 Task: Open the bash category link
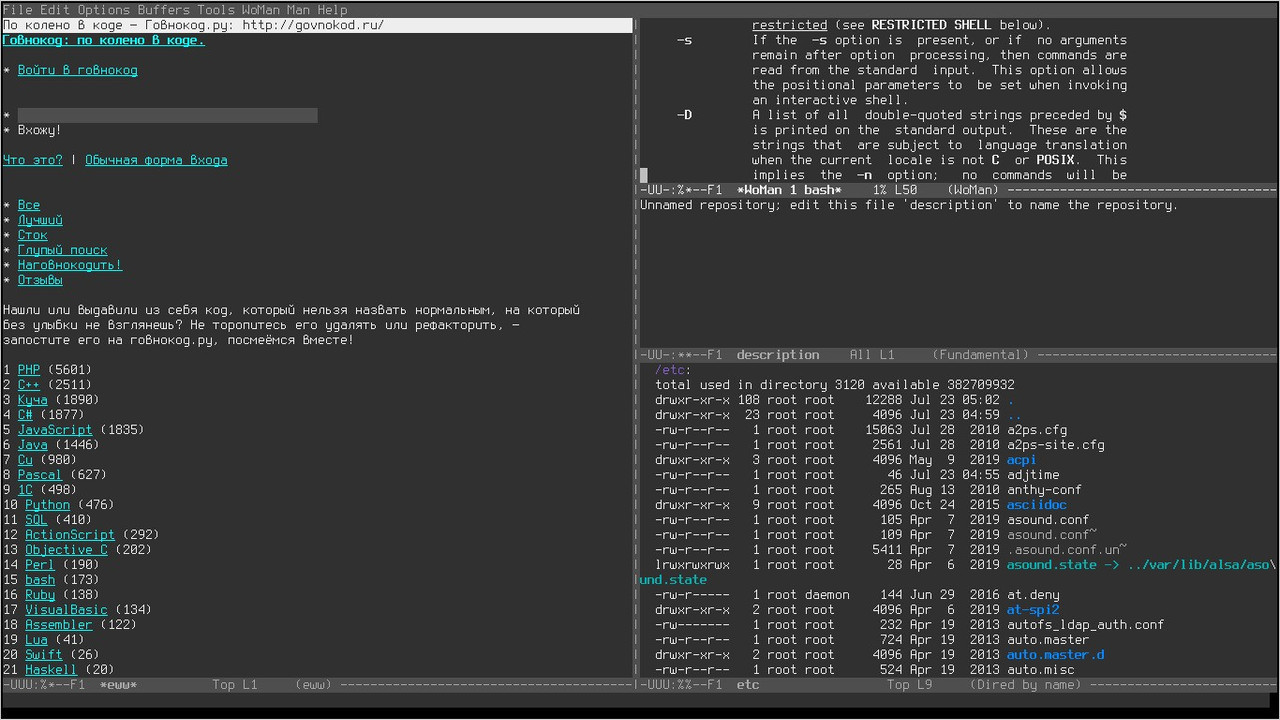[x=40, y=580]
